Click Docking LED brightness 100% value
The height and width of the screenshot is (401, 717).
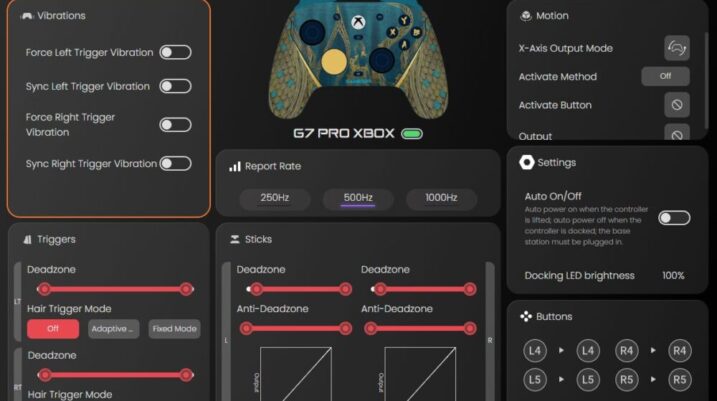(673, 275)
